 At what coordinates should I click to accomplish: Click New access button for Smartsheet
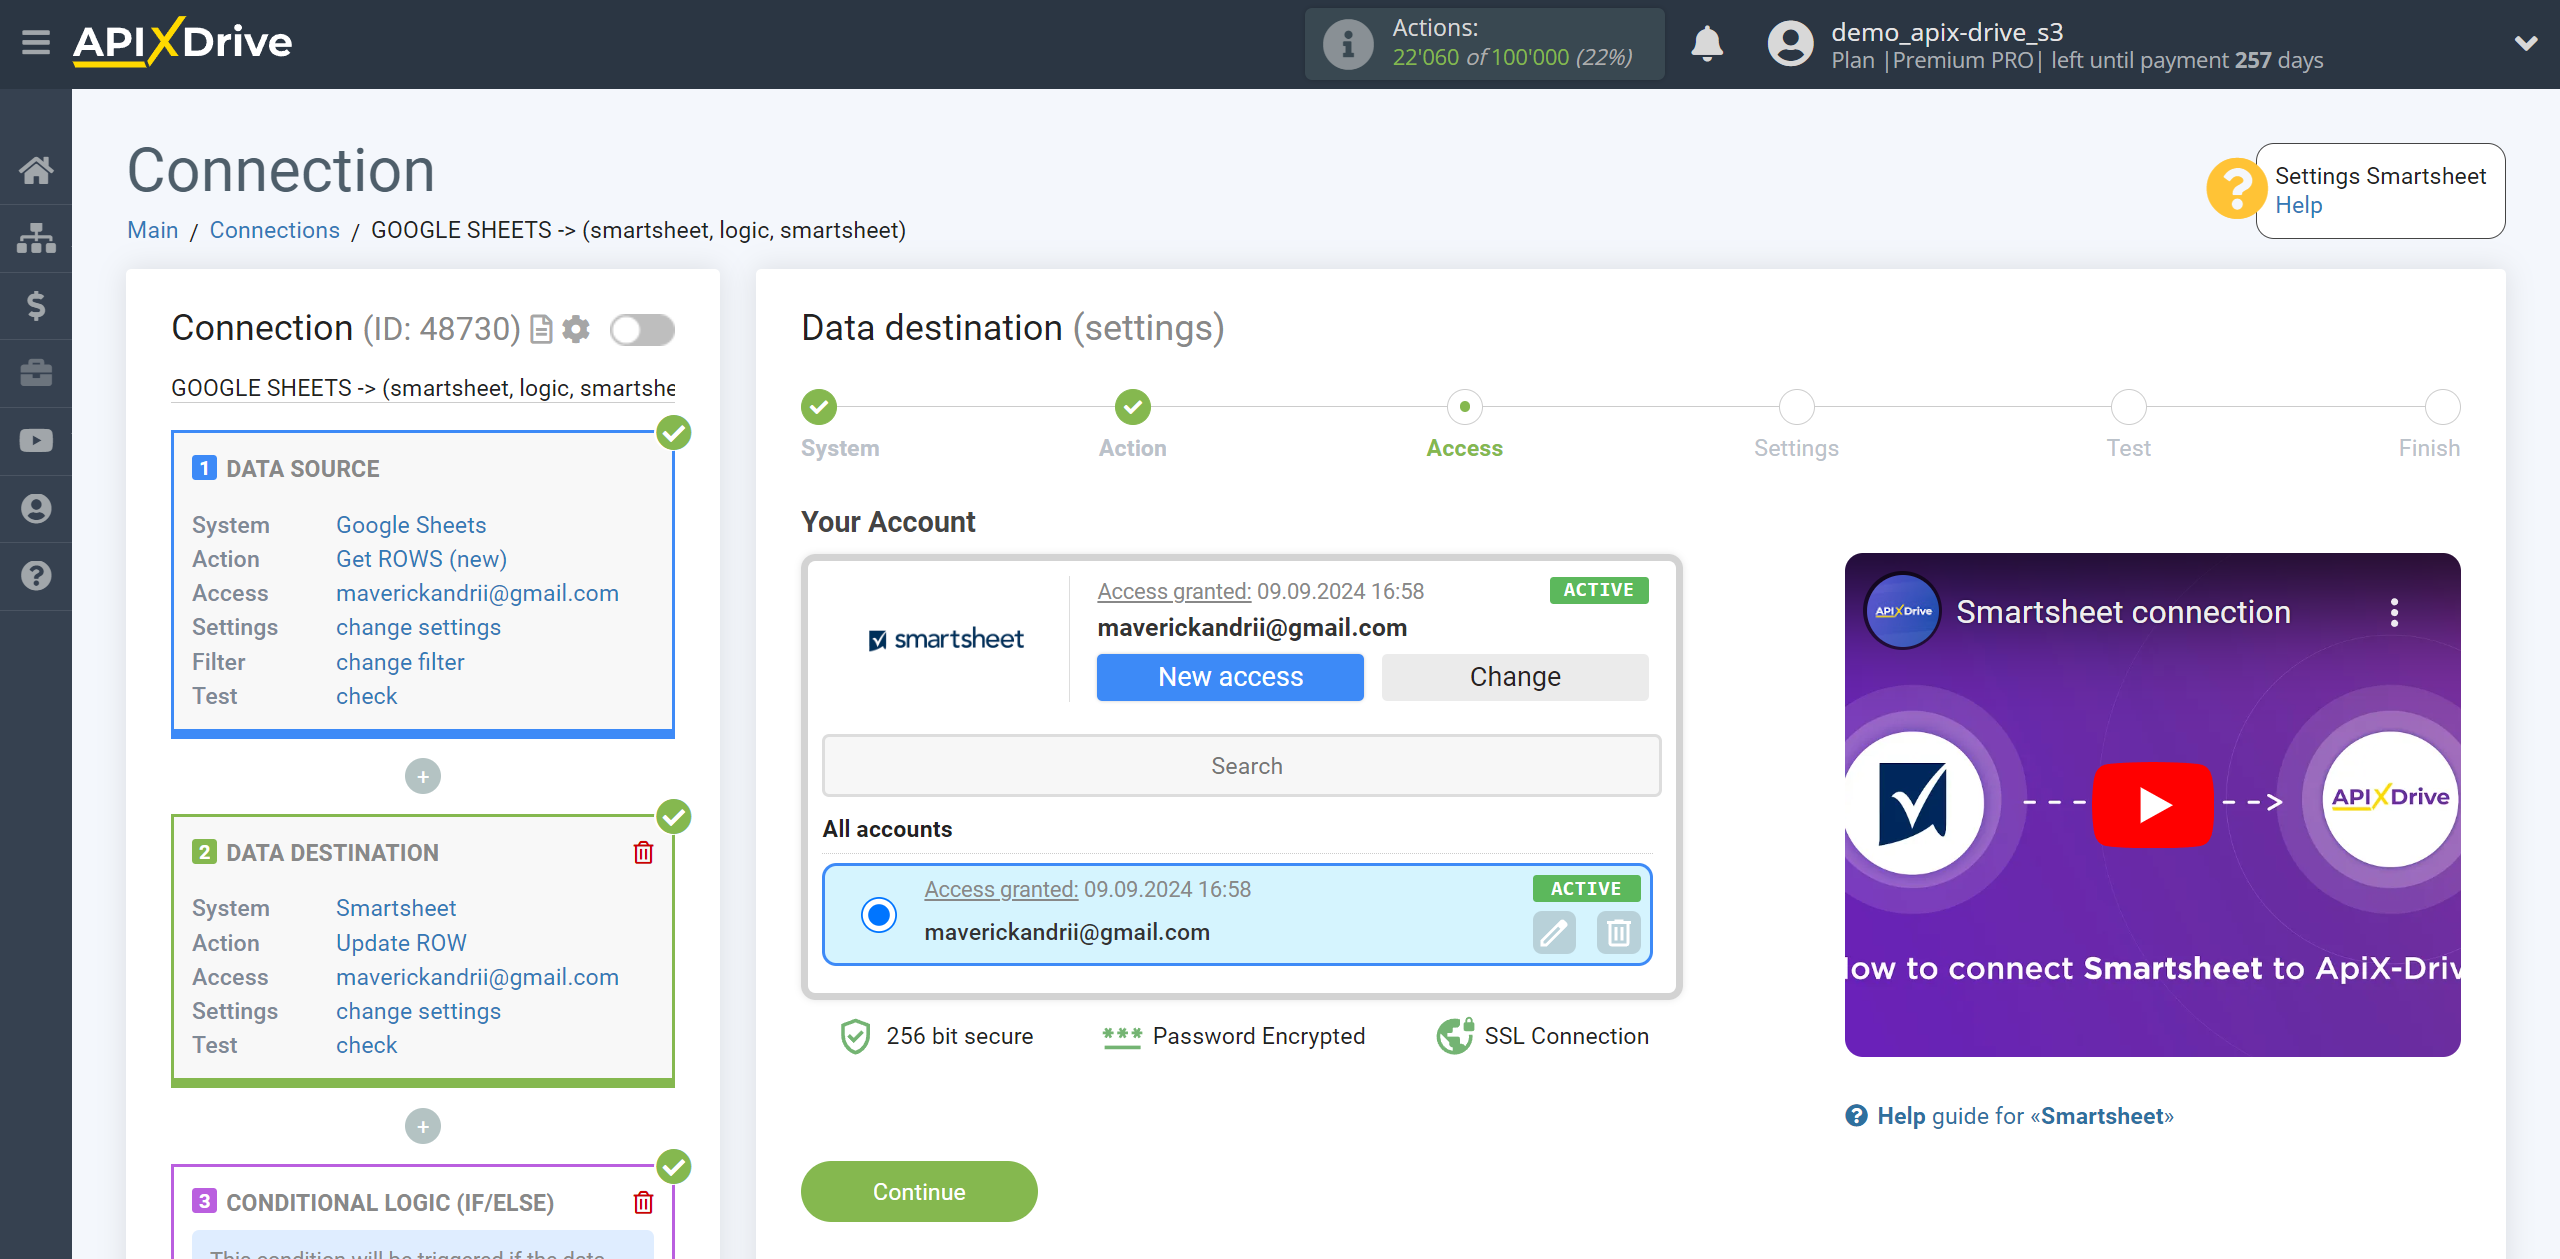[x=1231, y=676]
